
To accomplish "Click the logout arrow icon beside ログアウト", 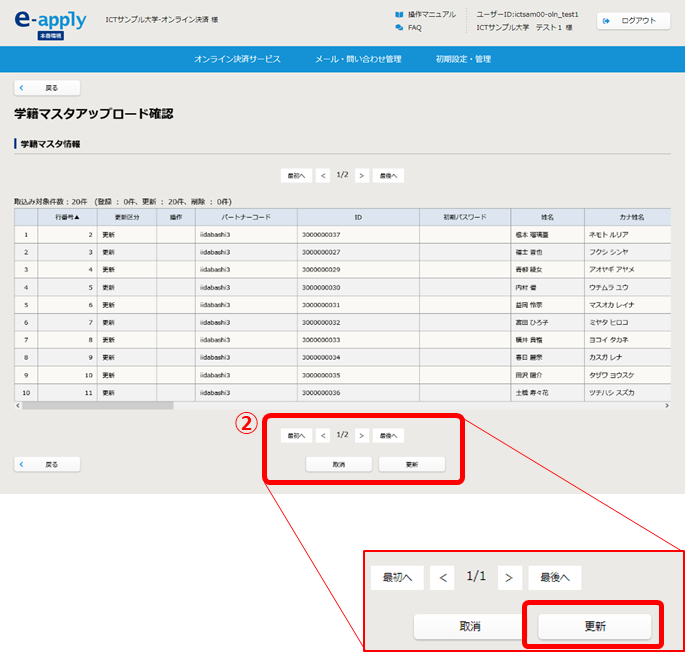I will click(606, 21).
